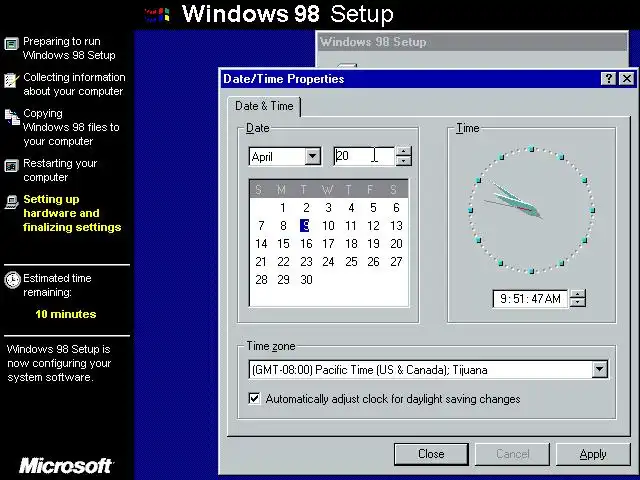This screenshot has width=640, height=480.
Task: Select day 7 in the calendar
Action: pos(261,226)
